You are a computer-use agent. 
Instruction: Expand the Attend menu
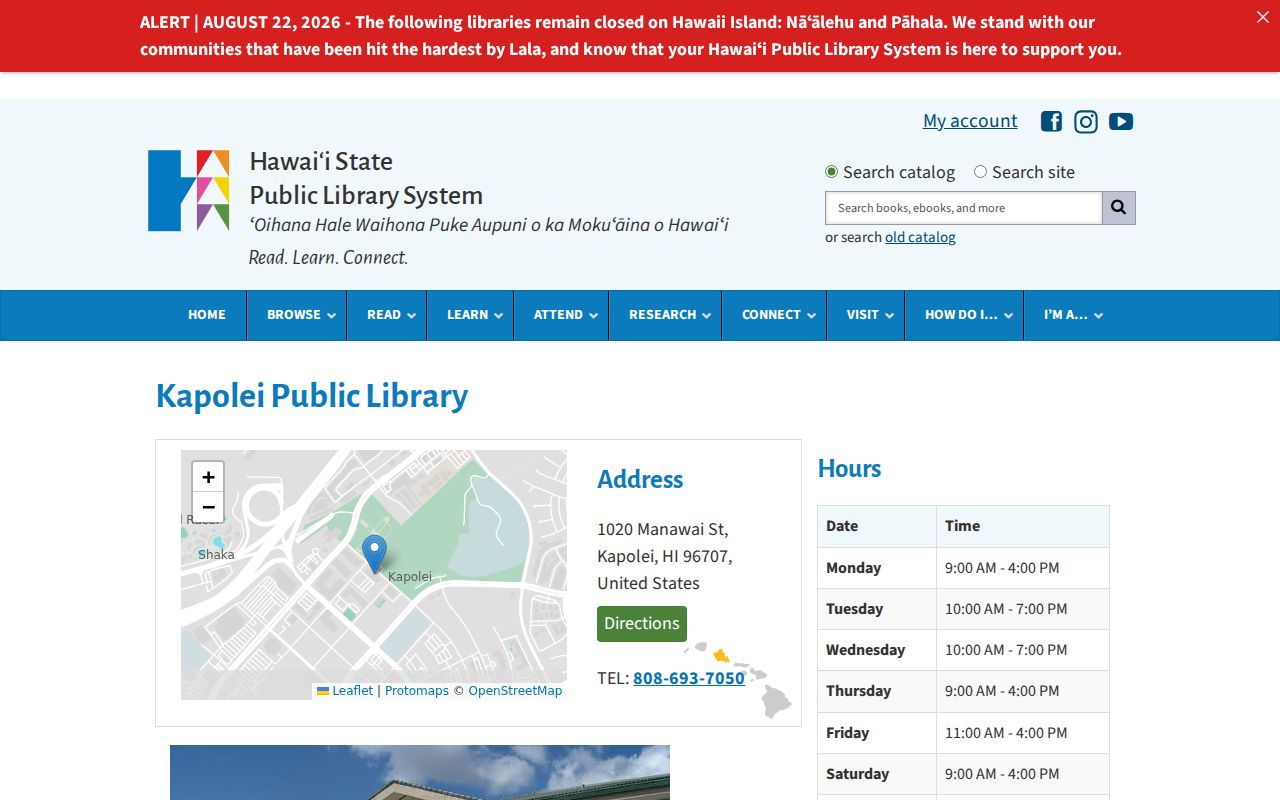pyautogui.click(x=561, y=315)
